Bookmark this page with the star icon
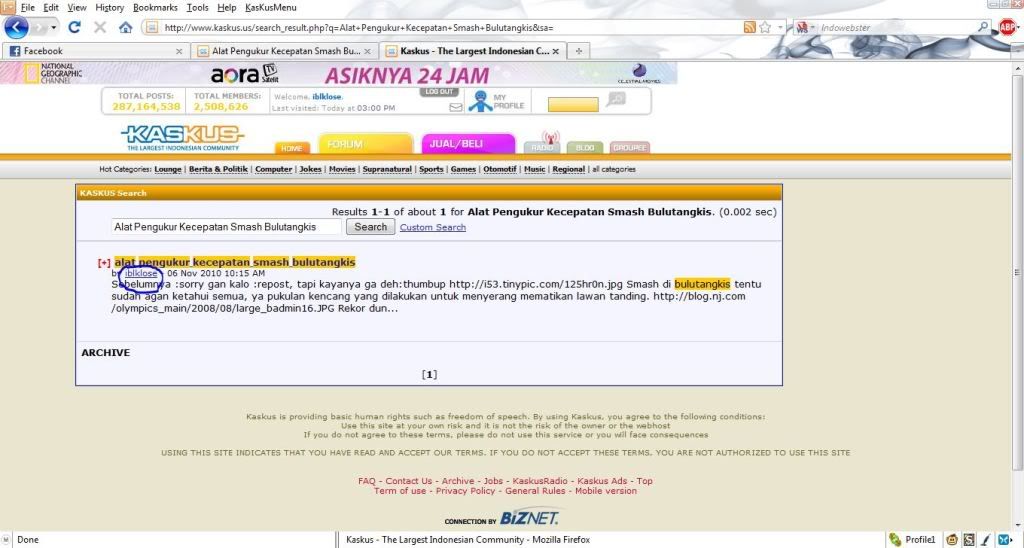Image resolution: width=1024 pixels, height=548 pixels. pos(765,27)
